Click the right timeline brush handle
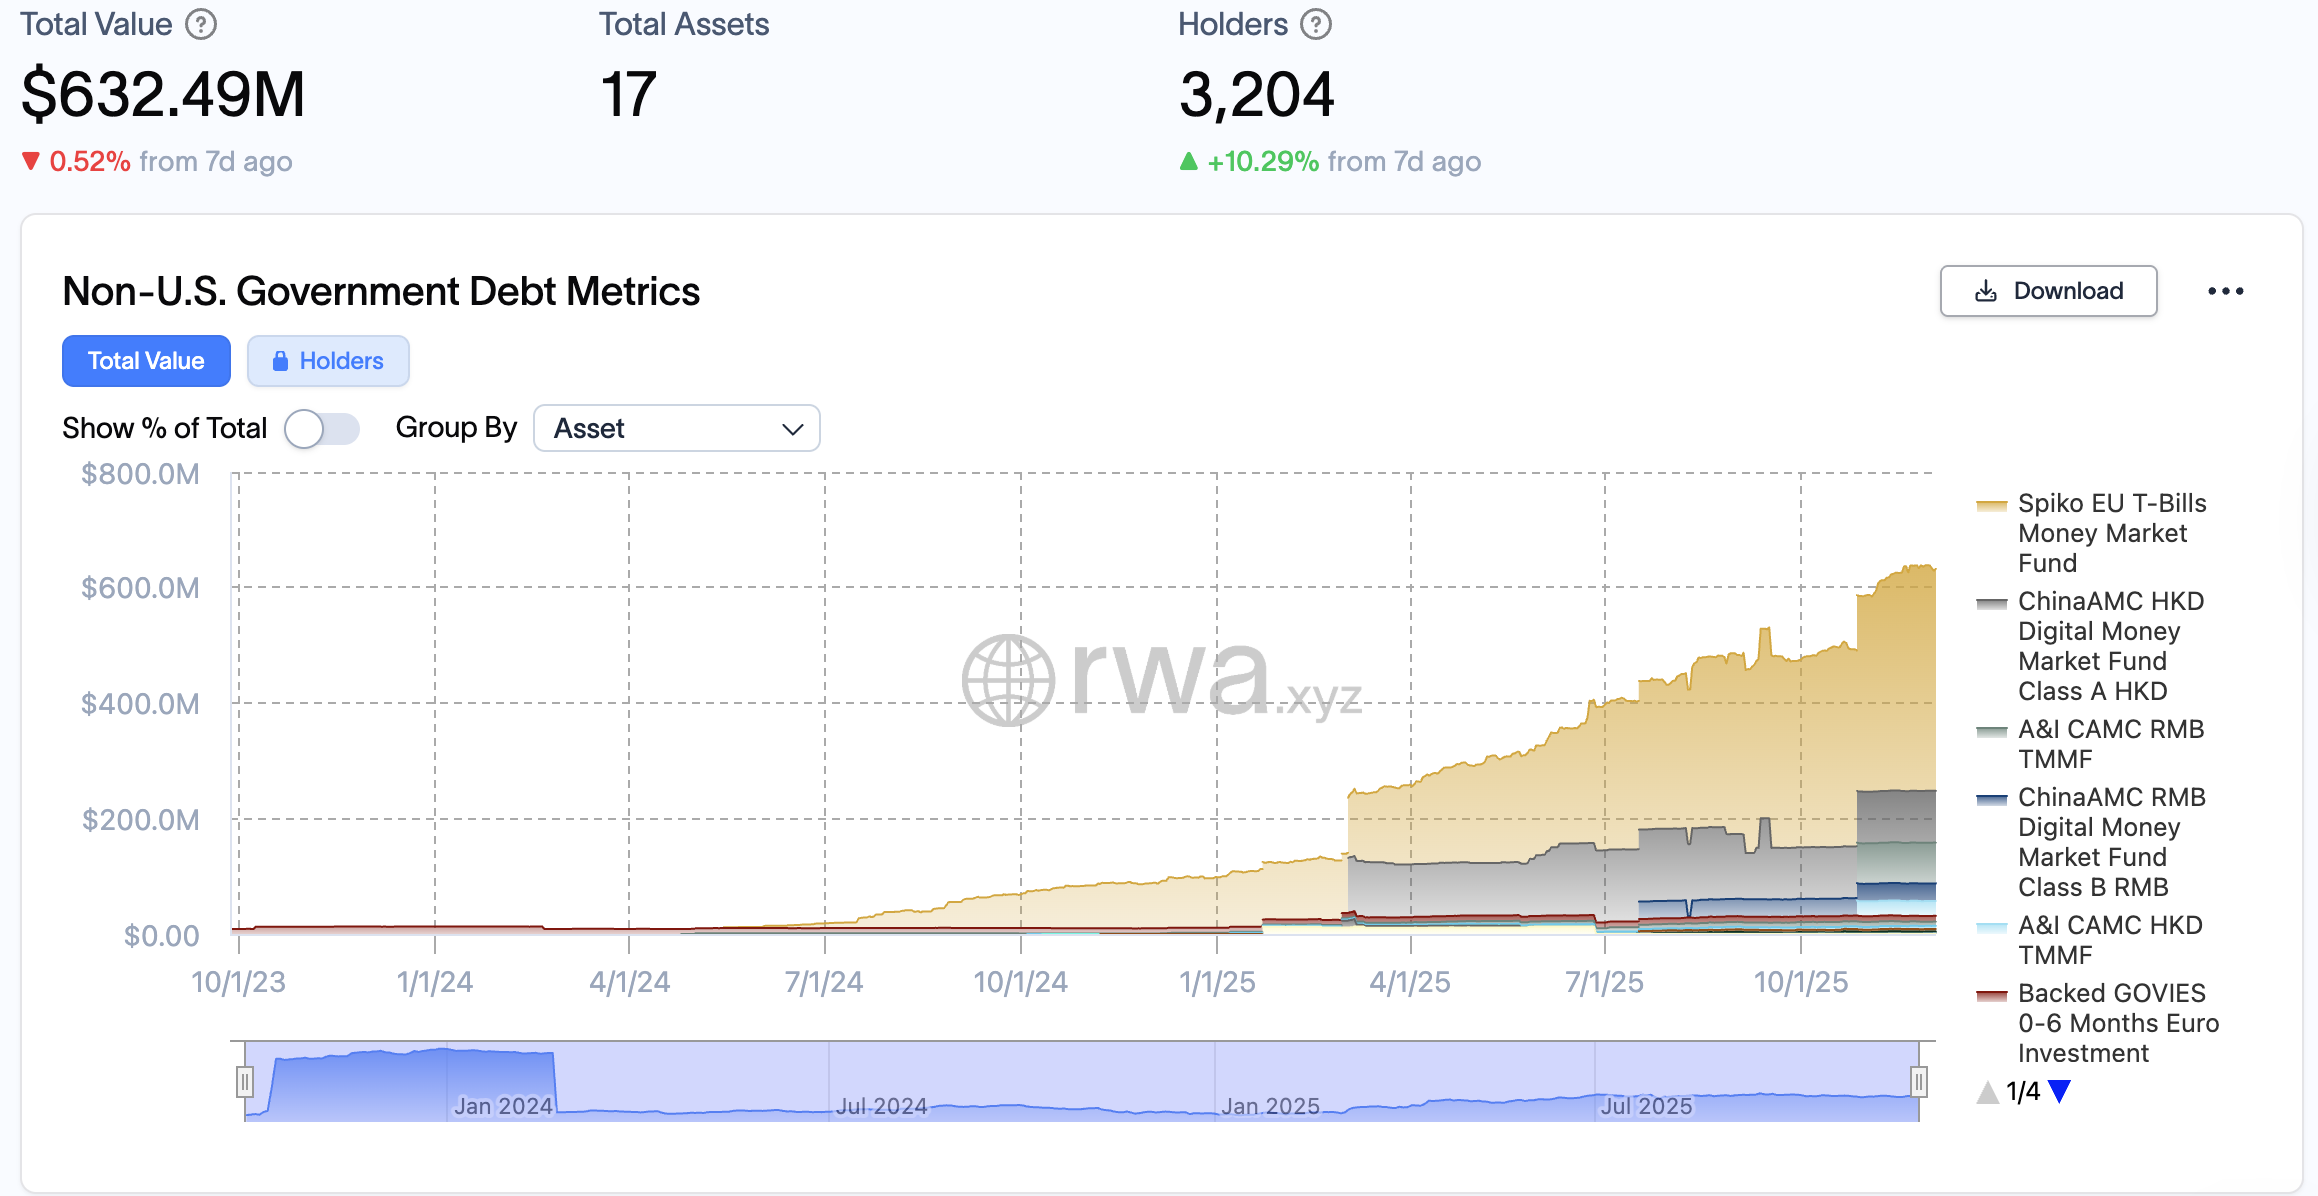The height and width of the screenshot is (1196, 2318). [1917, 1080]
